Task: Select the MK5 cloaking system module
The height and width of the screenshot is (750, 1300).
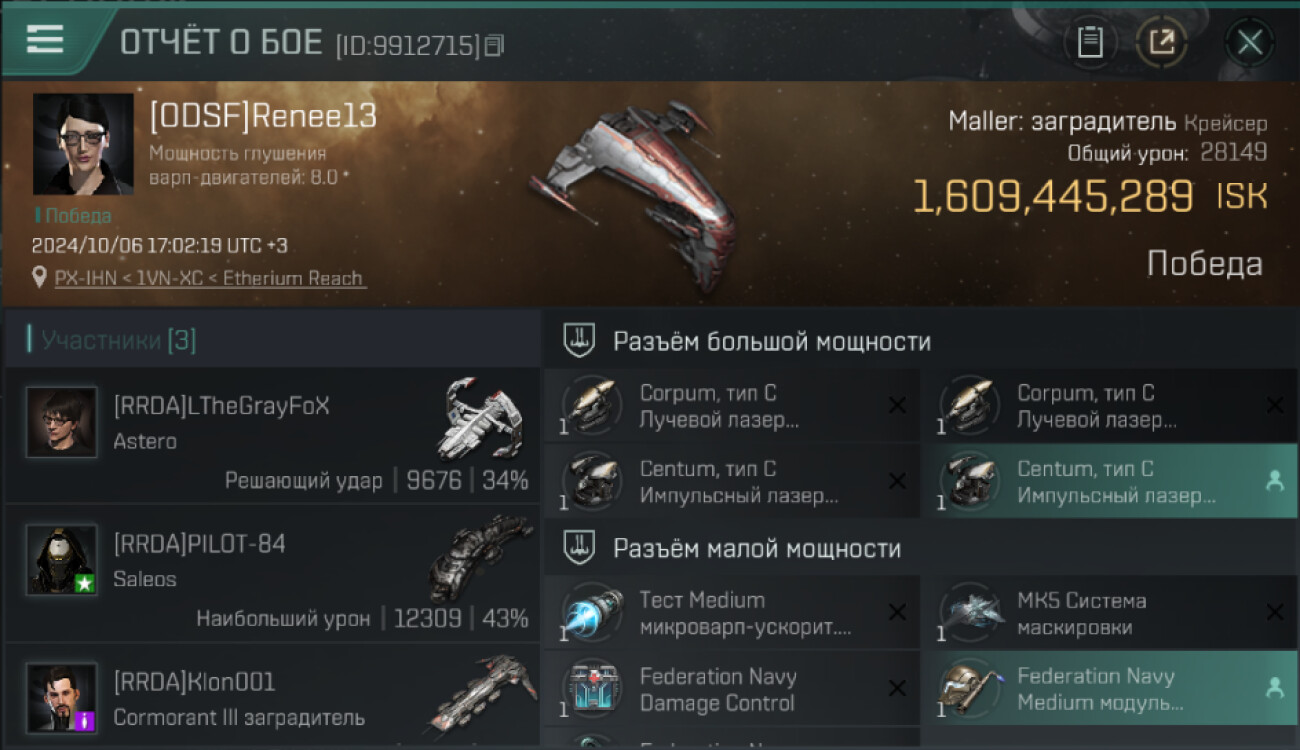Action: [1110, 613]
